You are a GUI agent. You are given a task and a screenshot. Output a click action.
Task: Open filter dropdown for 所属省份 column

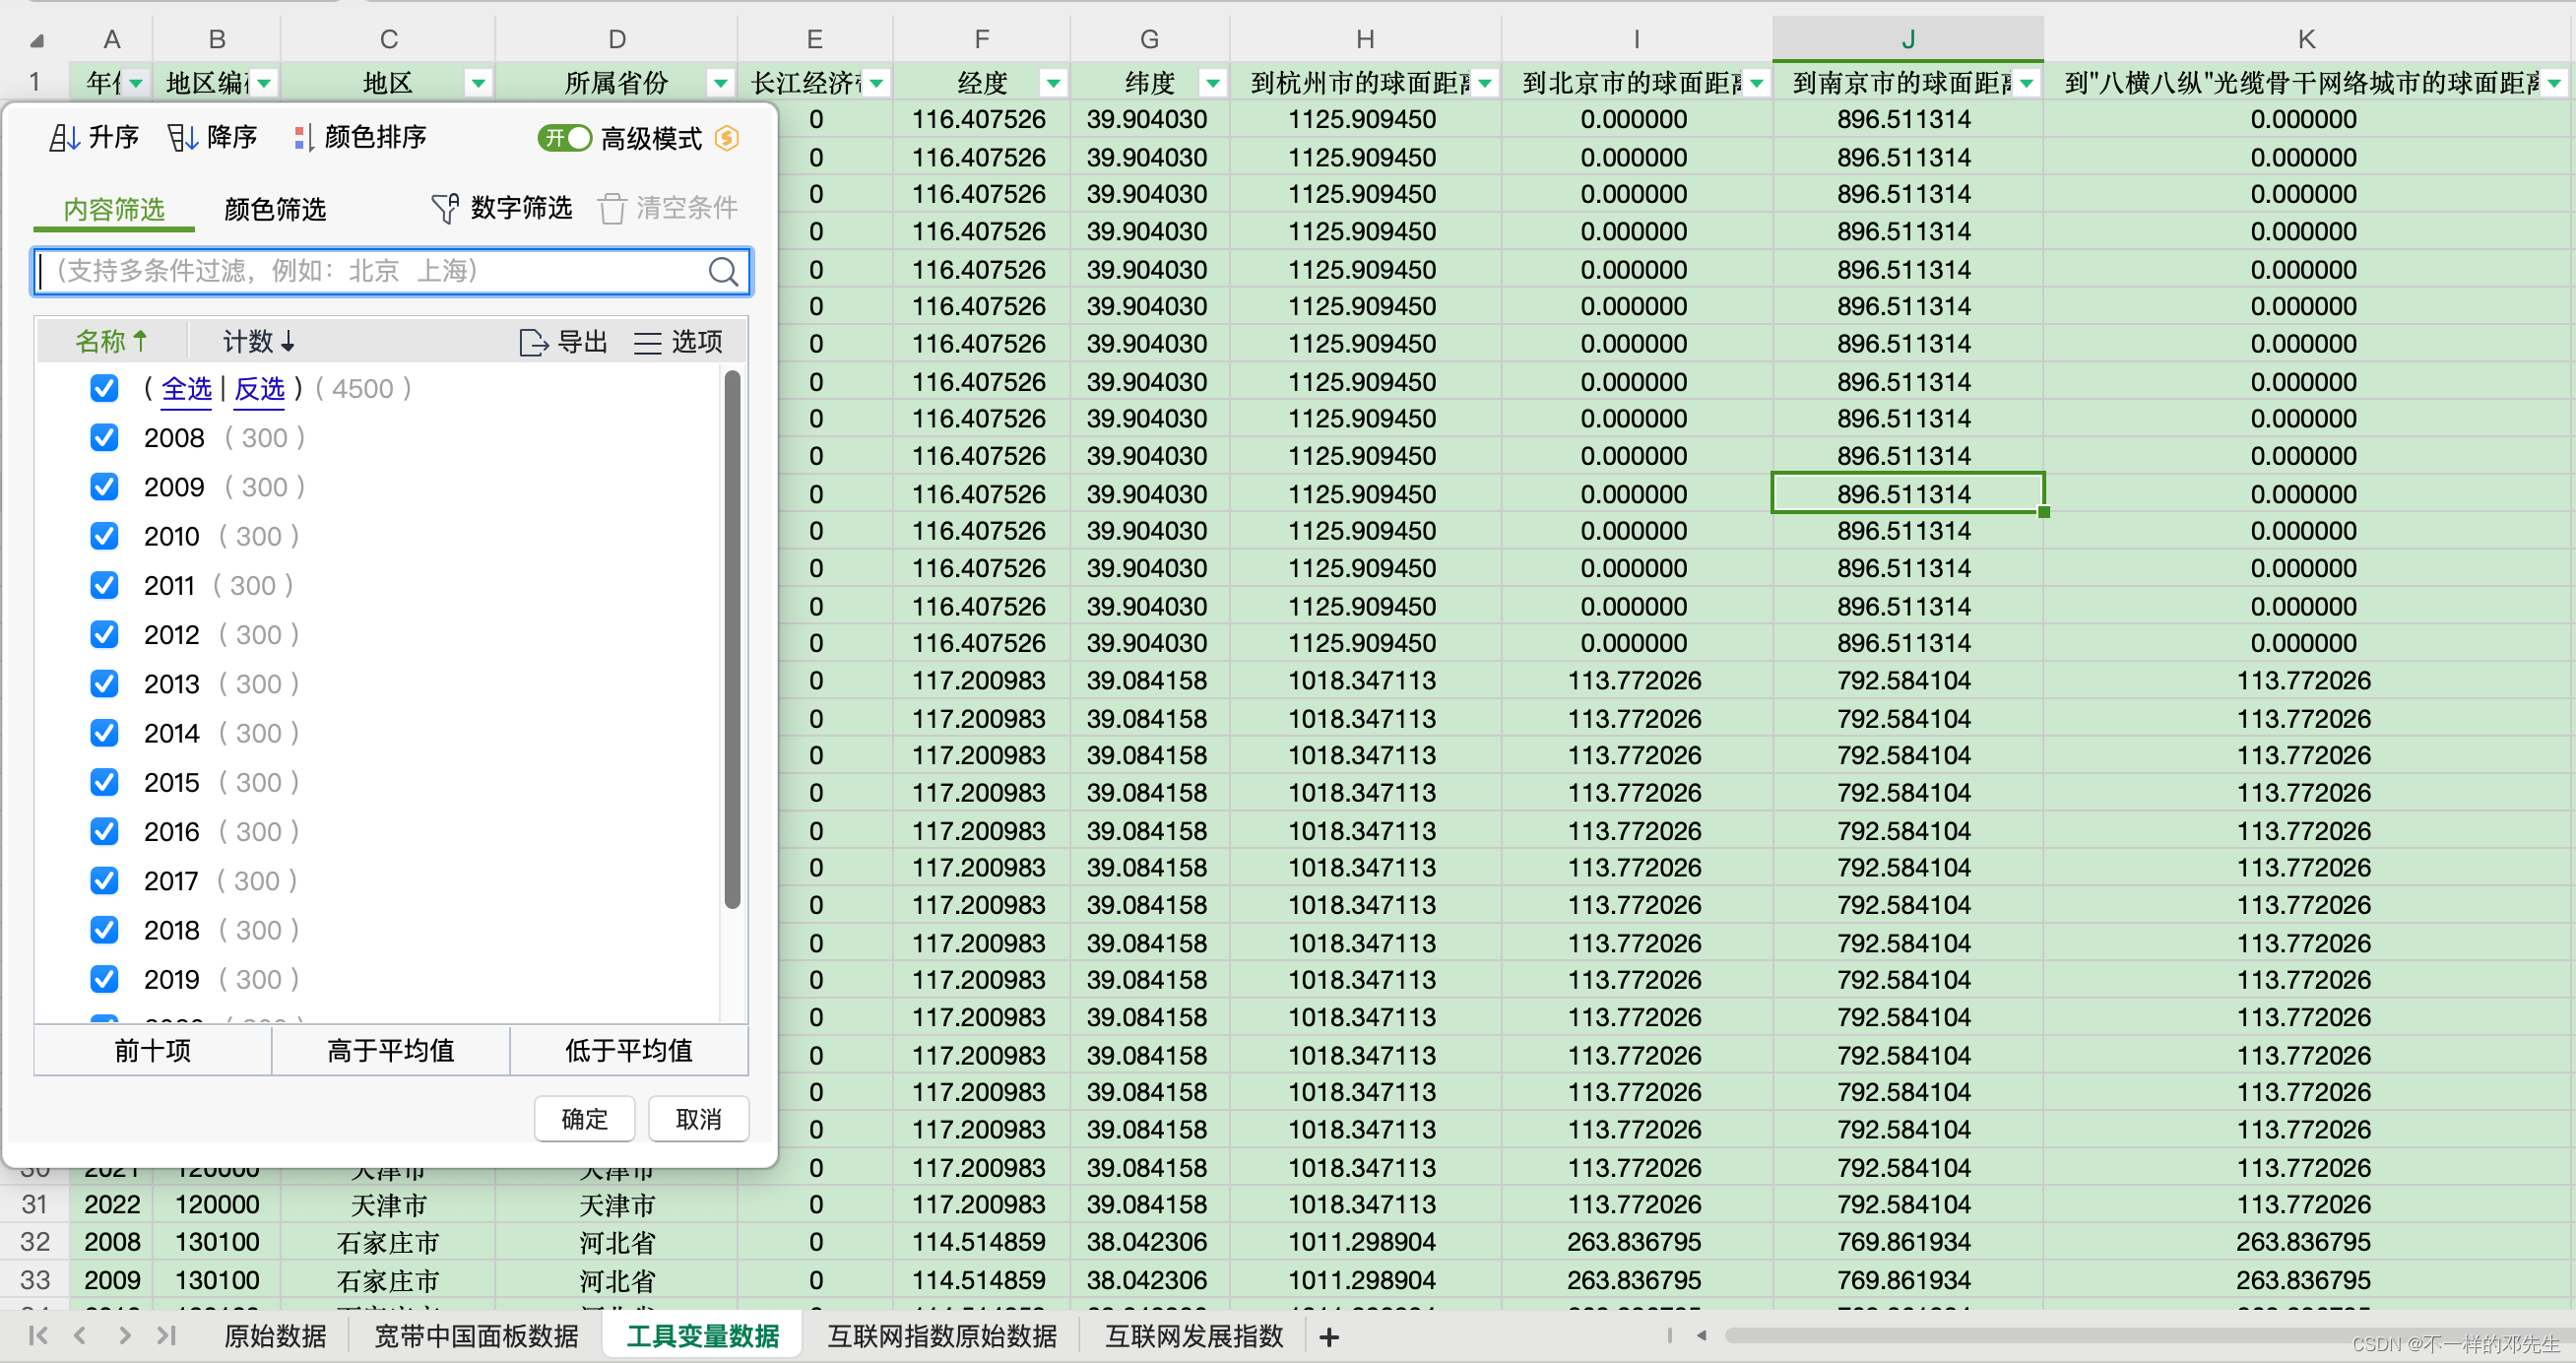point(719,83)
